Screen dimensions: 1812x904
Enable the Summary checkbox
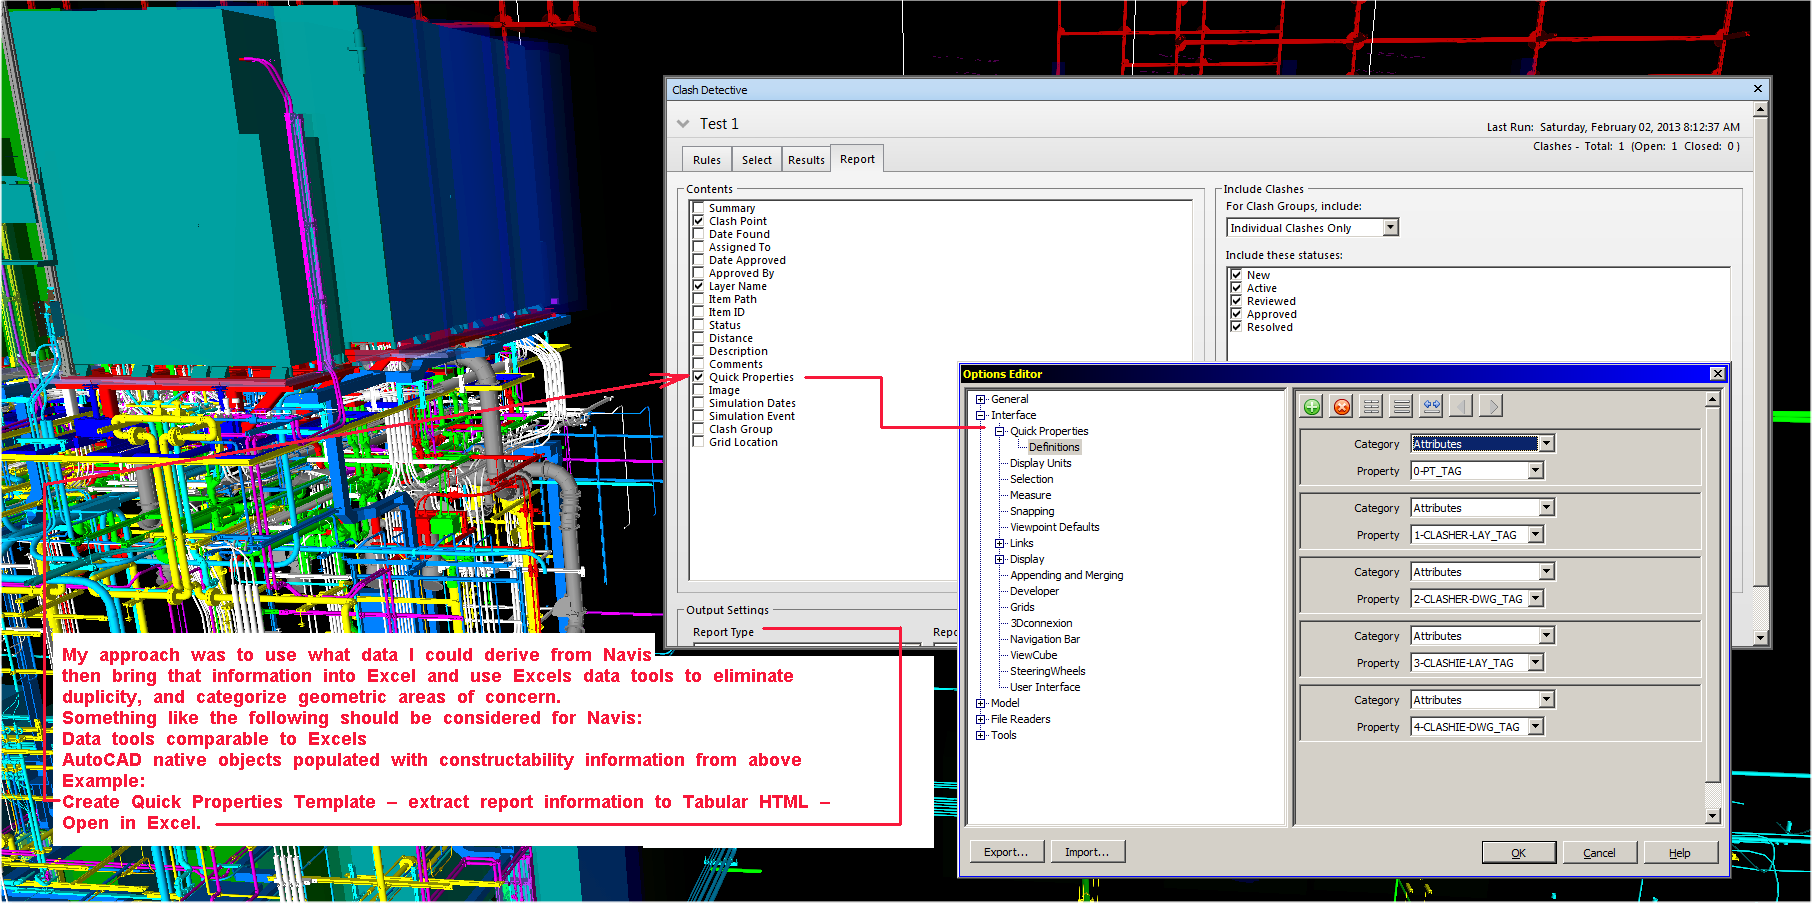(699, 208)
